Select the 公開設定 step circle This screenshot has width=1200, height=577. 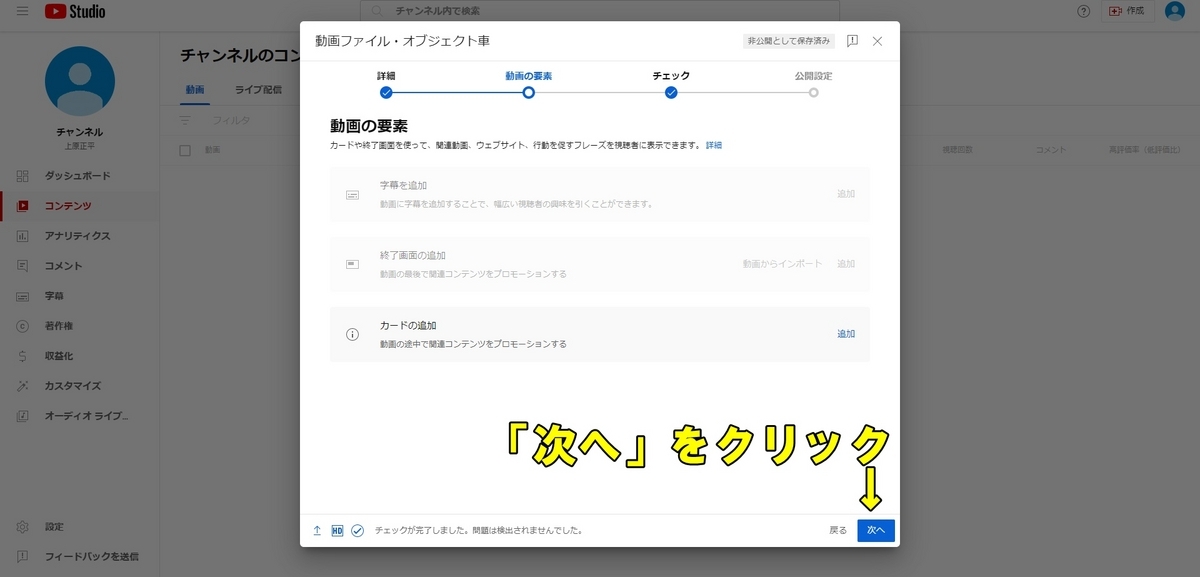click(x=813, y=91)
